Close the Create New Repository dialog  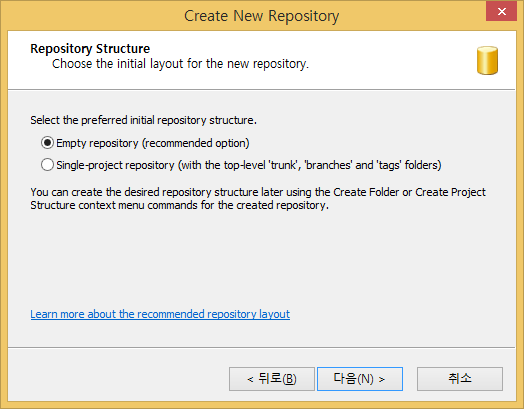click(501, 11)
